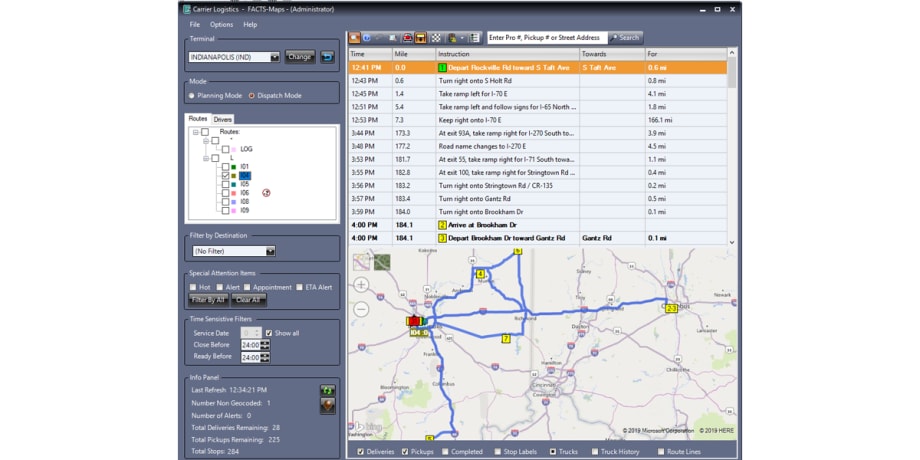The height and width of the screenshot is (460, 920).
Task: Select the I04 route tree item
Action: click(245, 175)
